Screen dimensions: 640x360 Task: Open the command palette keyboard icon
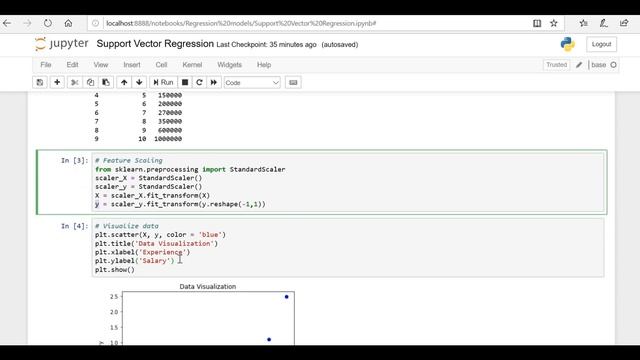click(x=293, y=82)
